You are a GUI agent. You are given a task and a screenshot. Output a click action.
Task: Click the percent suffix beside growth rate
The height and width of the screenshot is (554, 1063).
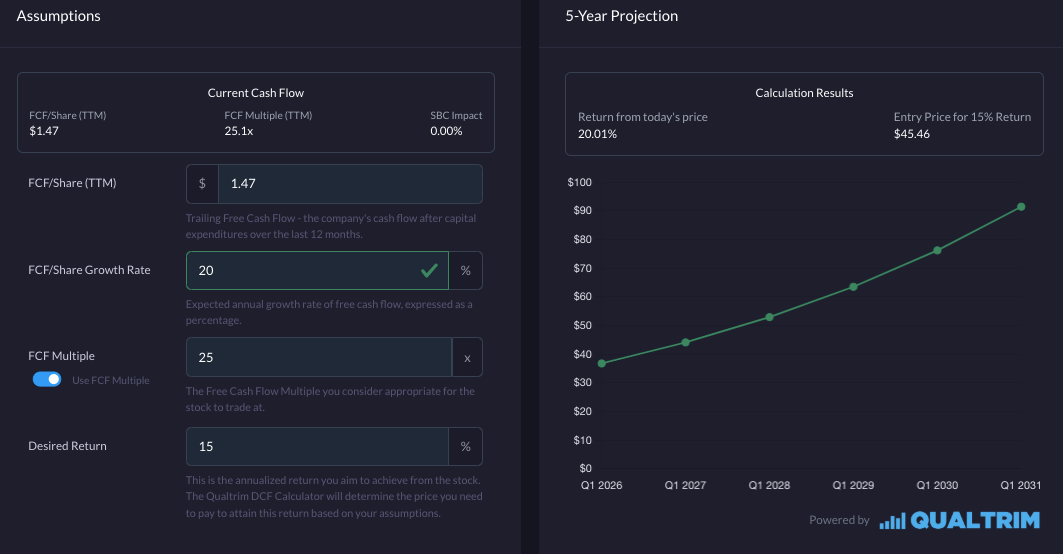(466, 270)
